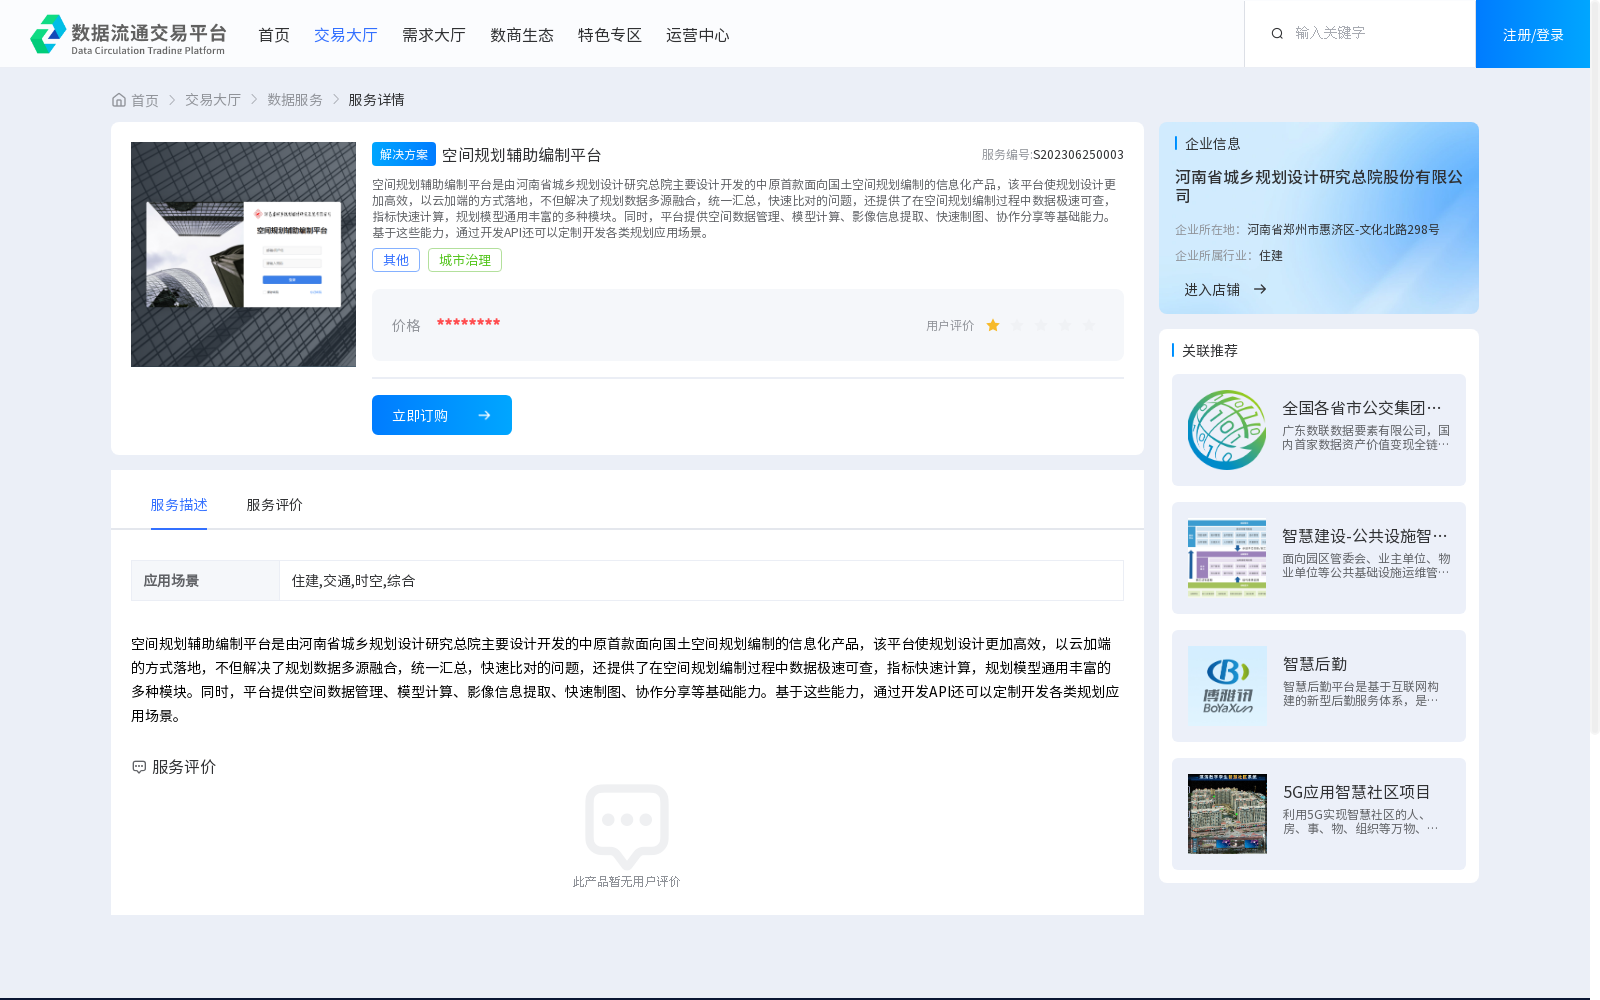Open the 智慧后勤 recommendation title
The image size is (1600, 1000).
(1315, 664)
